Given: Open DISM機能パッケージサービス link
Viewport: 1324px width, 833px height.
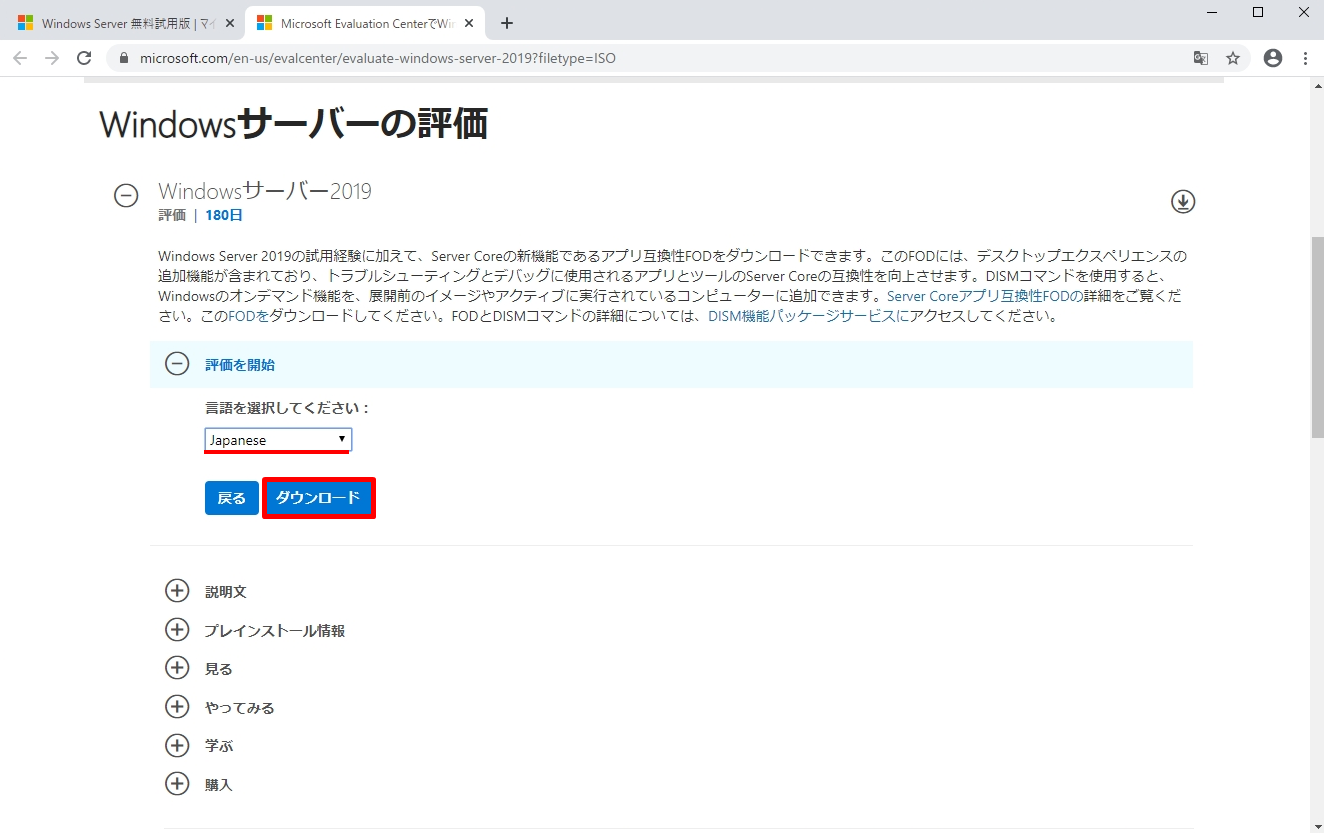Looking at the screenshot, I should point(808,316).
